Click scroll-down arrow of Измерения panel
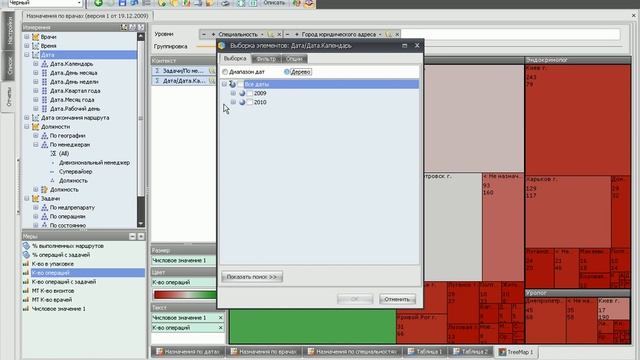 coord(141,224)
